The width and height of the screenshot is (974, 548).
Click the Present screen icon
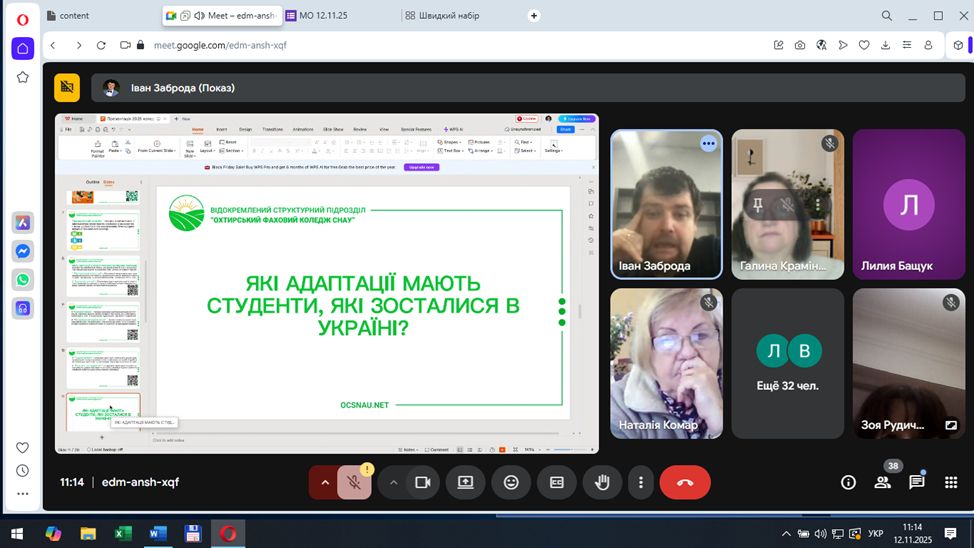pyautogui.click(x=465, y=482)
